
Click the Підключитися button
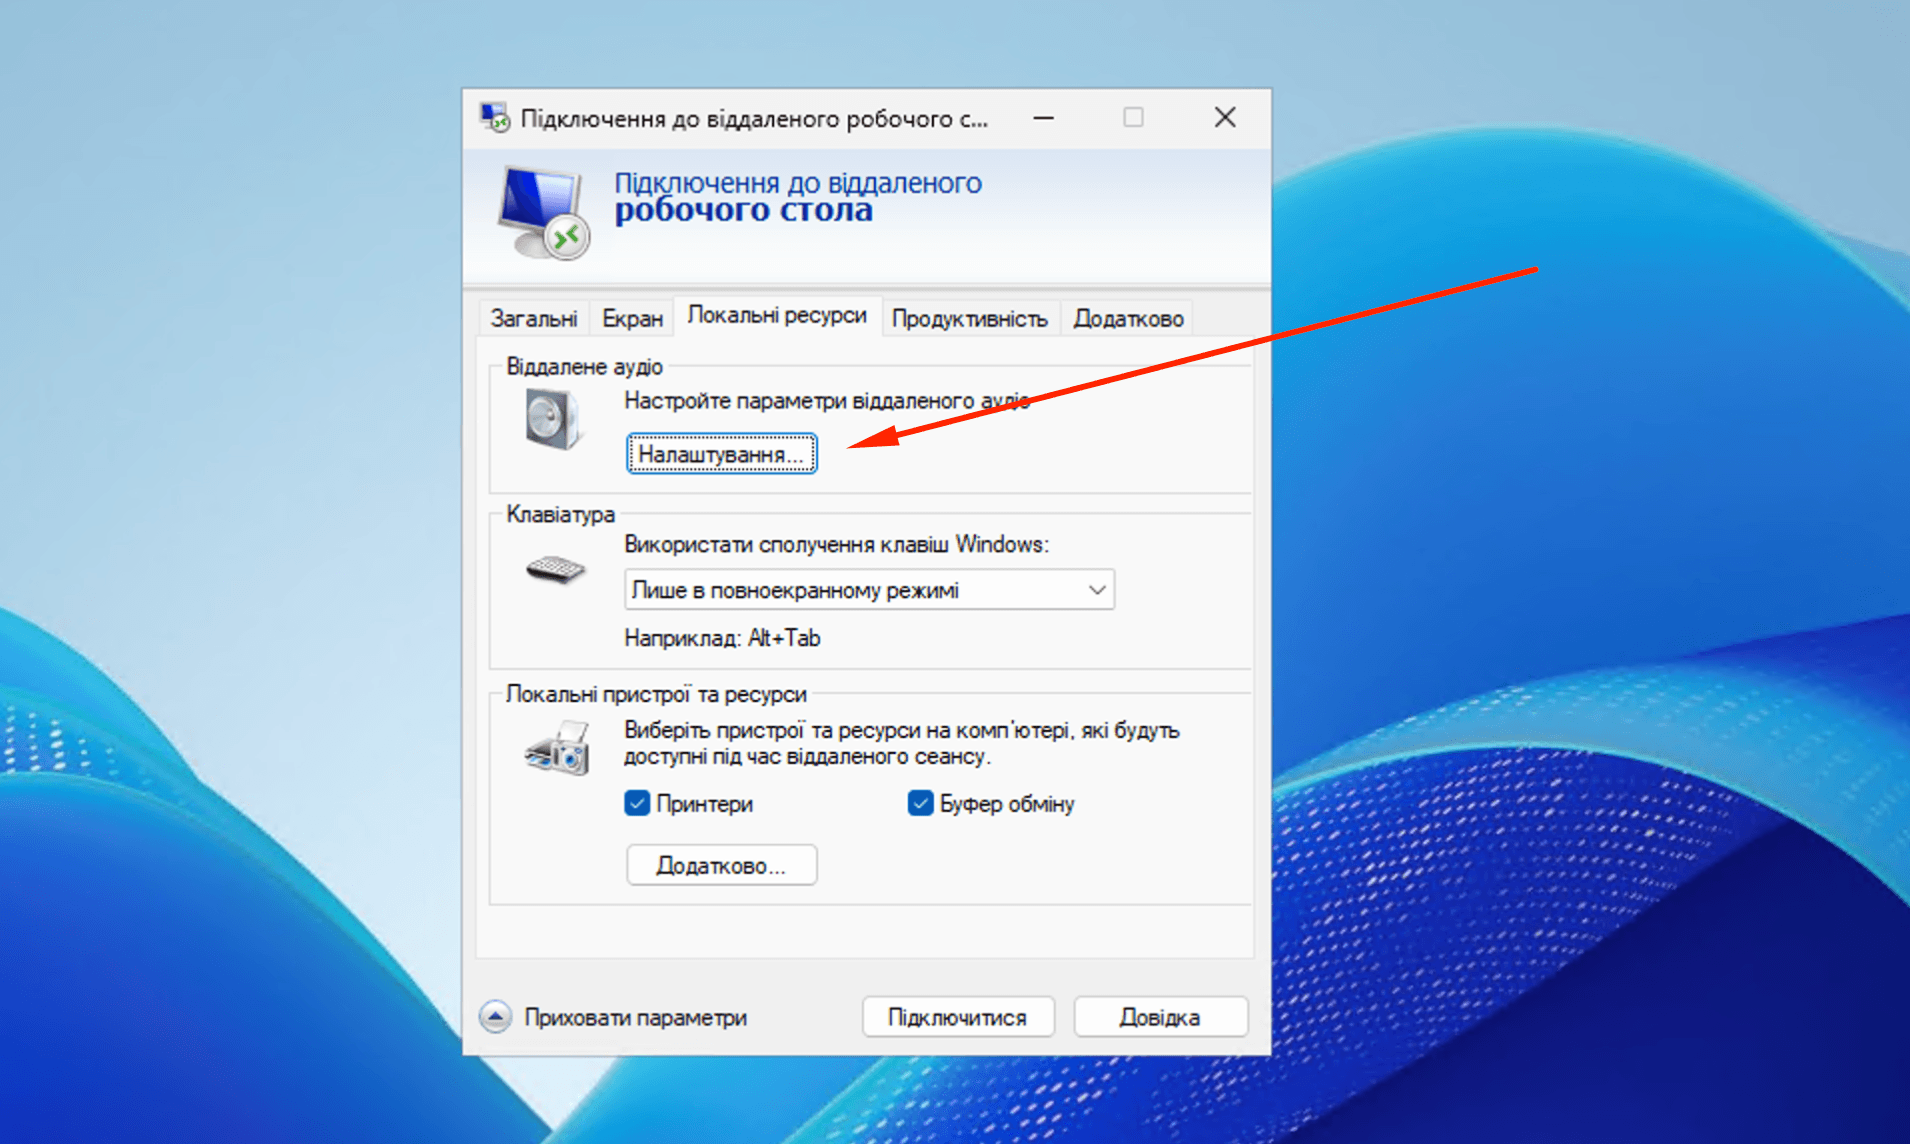click(x=957, y=1017)
